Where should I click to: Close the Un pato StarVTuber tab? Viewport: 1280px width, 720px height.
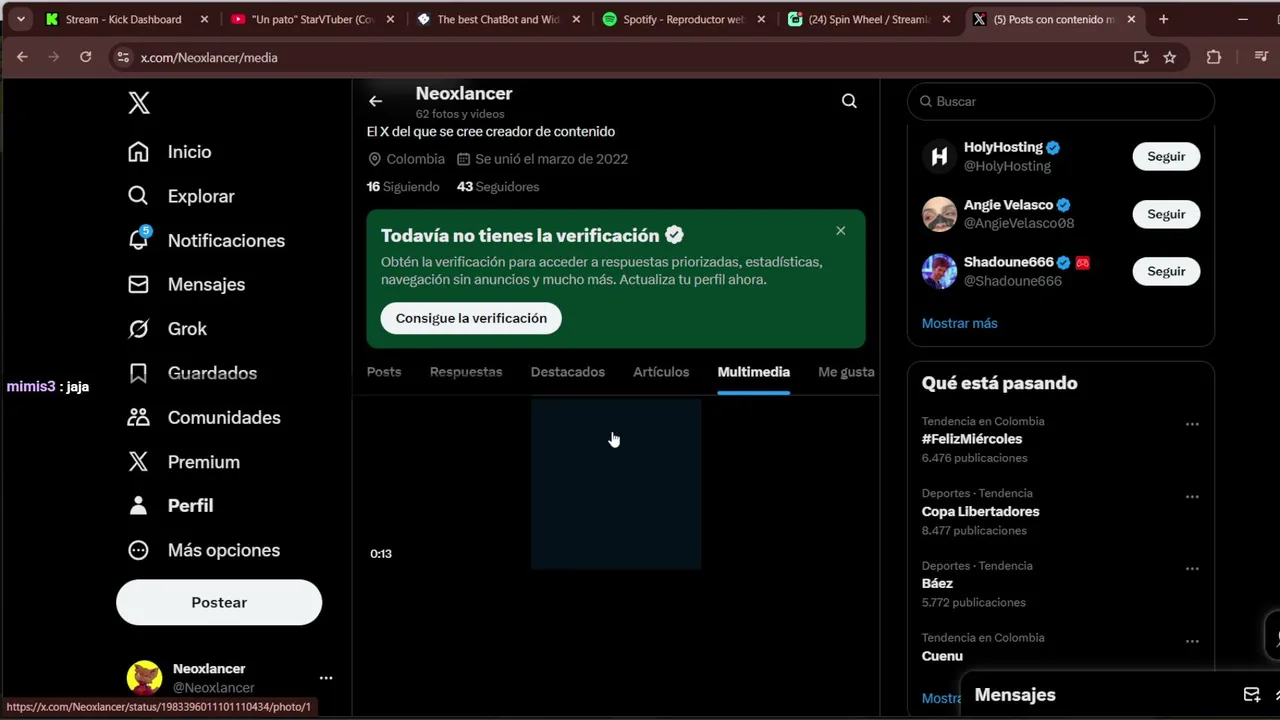[390, 19]
